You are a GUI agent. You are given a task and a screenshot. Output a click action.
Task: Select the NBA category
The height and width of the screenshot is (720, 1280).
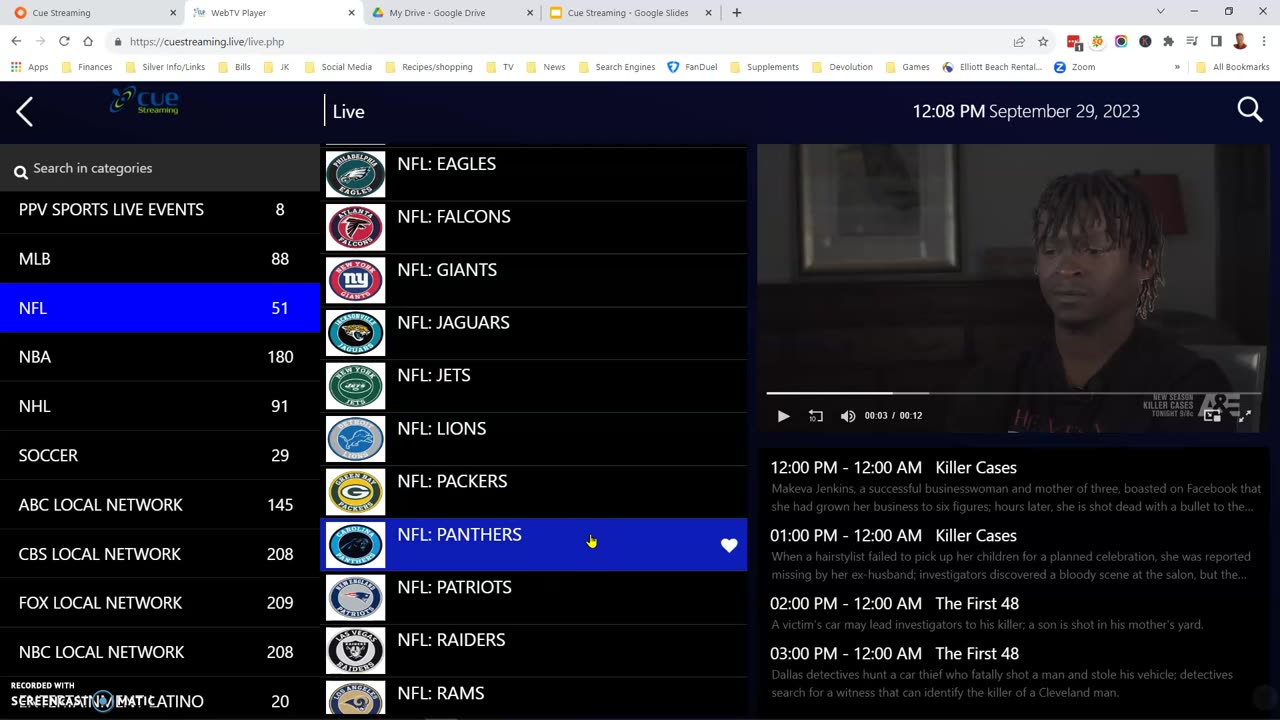point(160,357)
